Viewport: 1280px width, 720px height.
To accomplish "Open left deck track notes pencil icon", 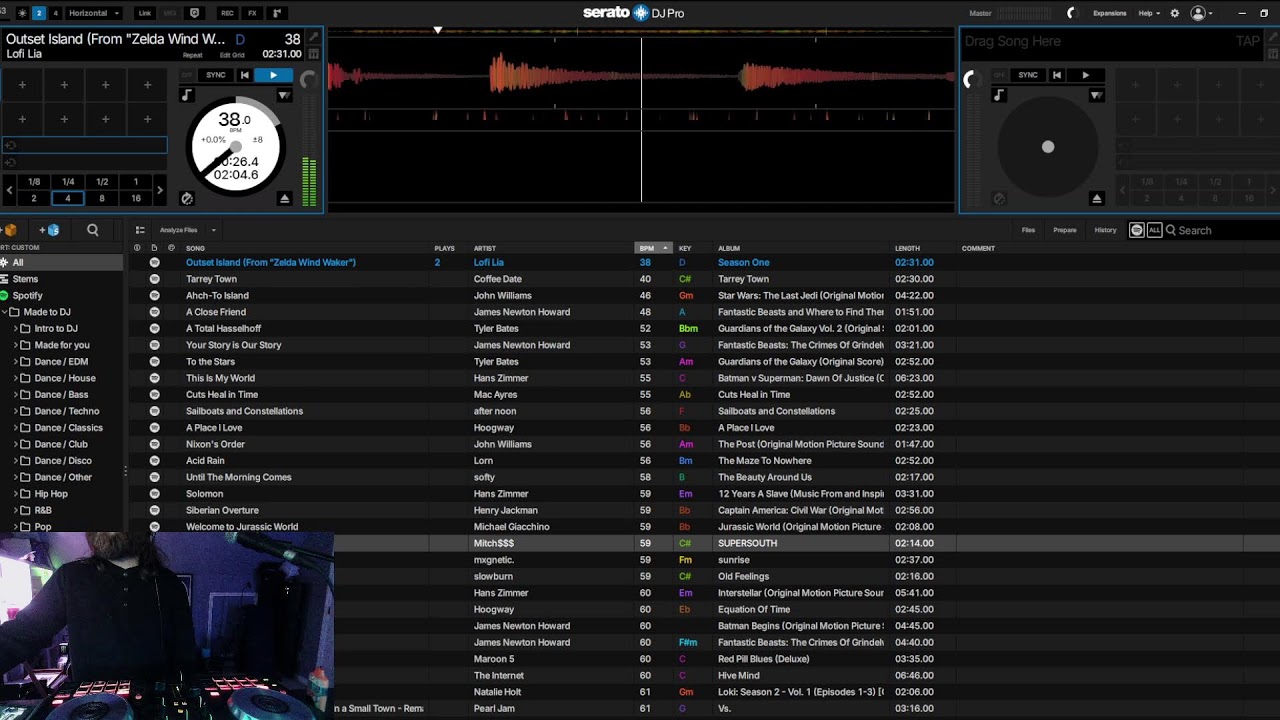I will click(x=313, y=38).
